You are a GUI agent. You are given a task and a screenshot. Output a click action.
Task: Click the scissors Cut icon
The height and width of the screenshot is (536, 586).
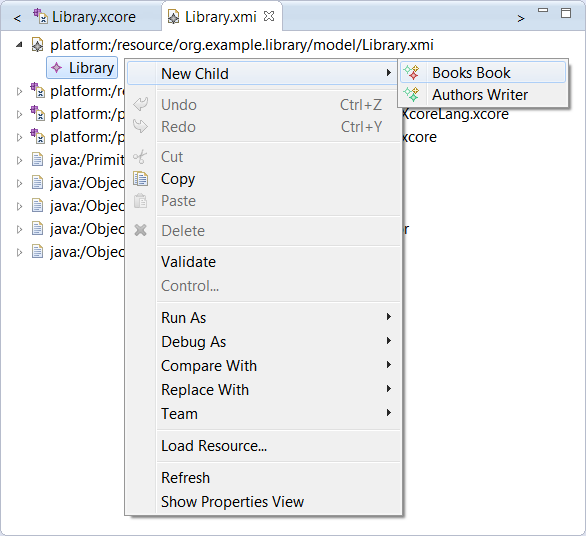click(141, 157)
